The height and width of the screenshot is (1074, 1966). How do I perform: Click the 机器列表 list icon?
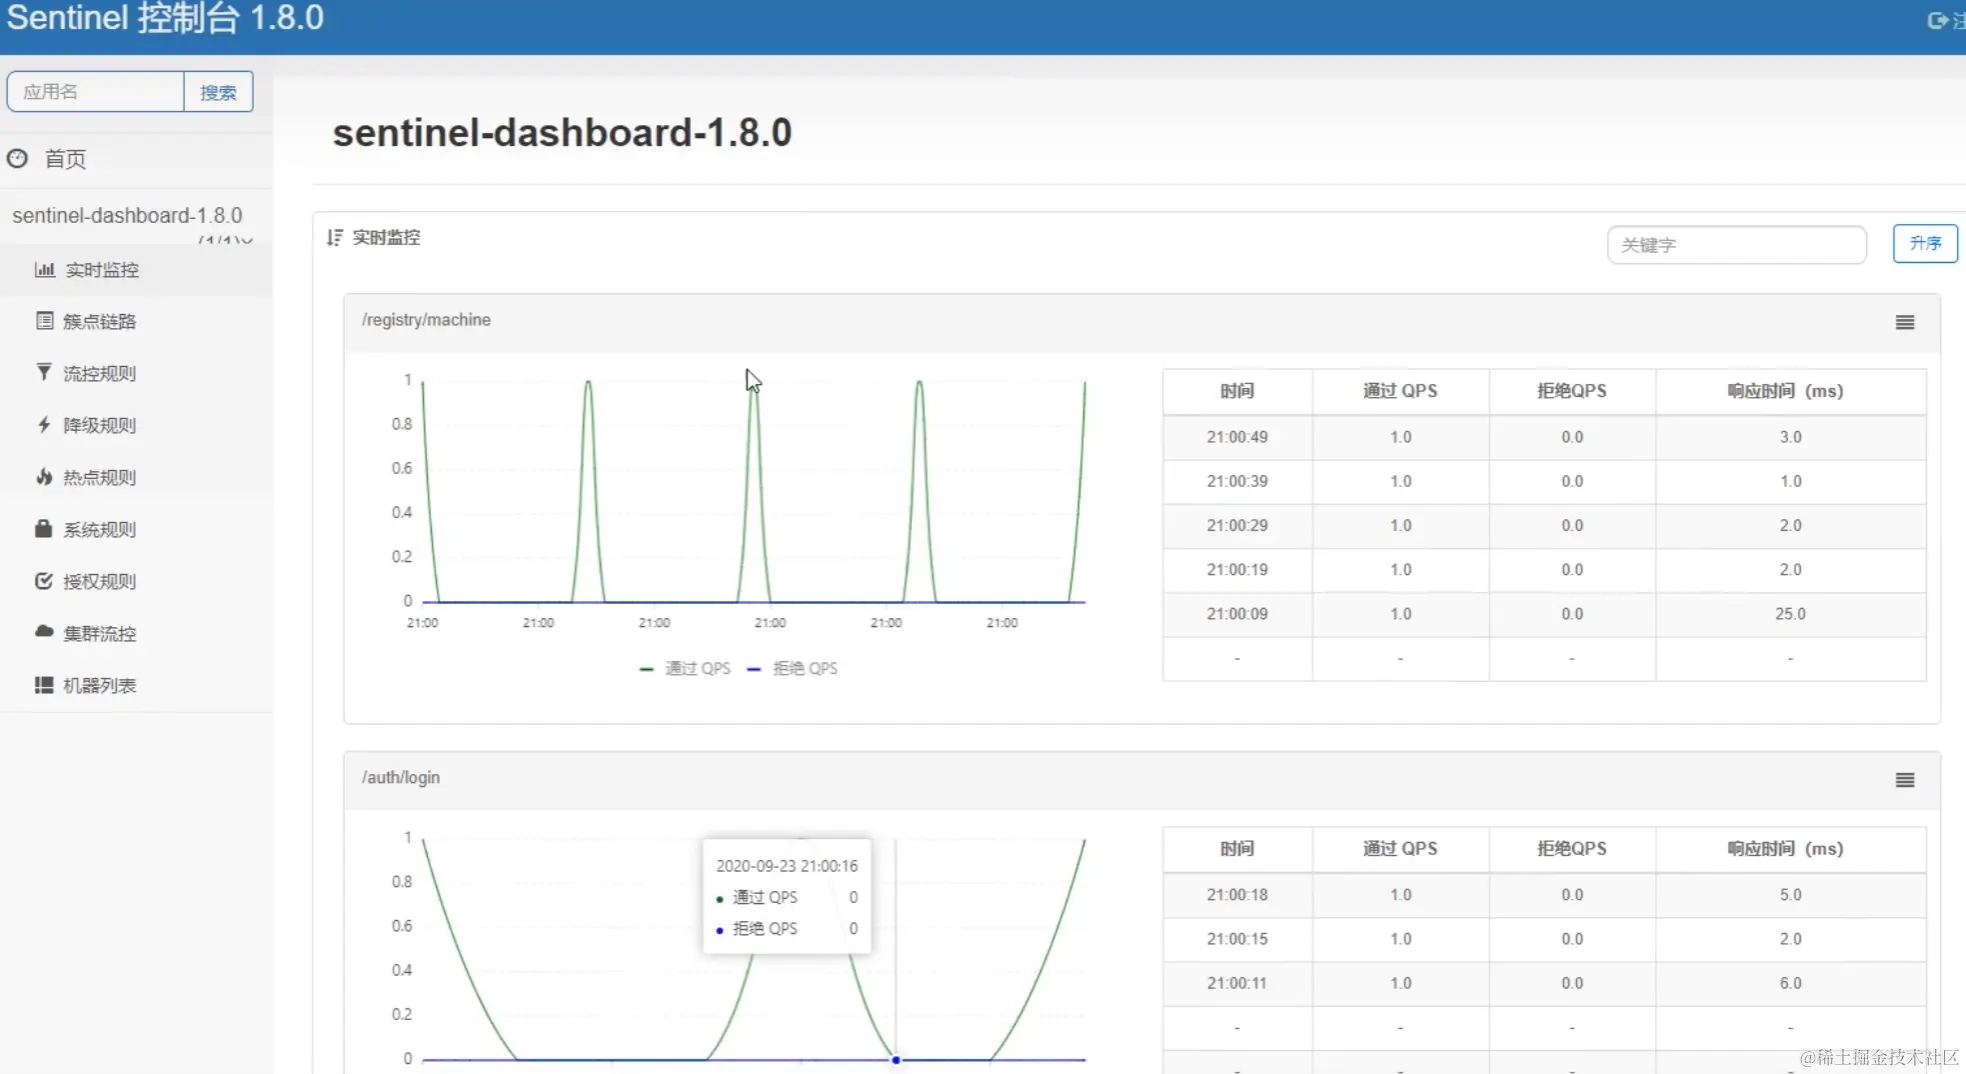(x=44, y=685)
